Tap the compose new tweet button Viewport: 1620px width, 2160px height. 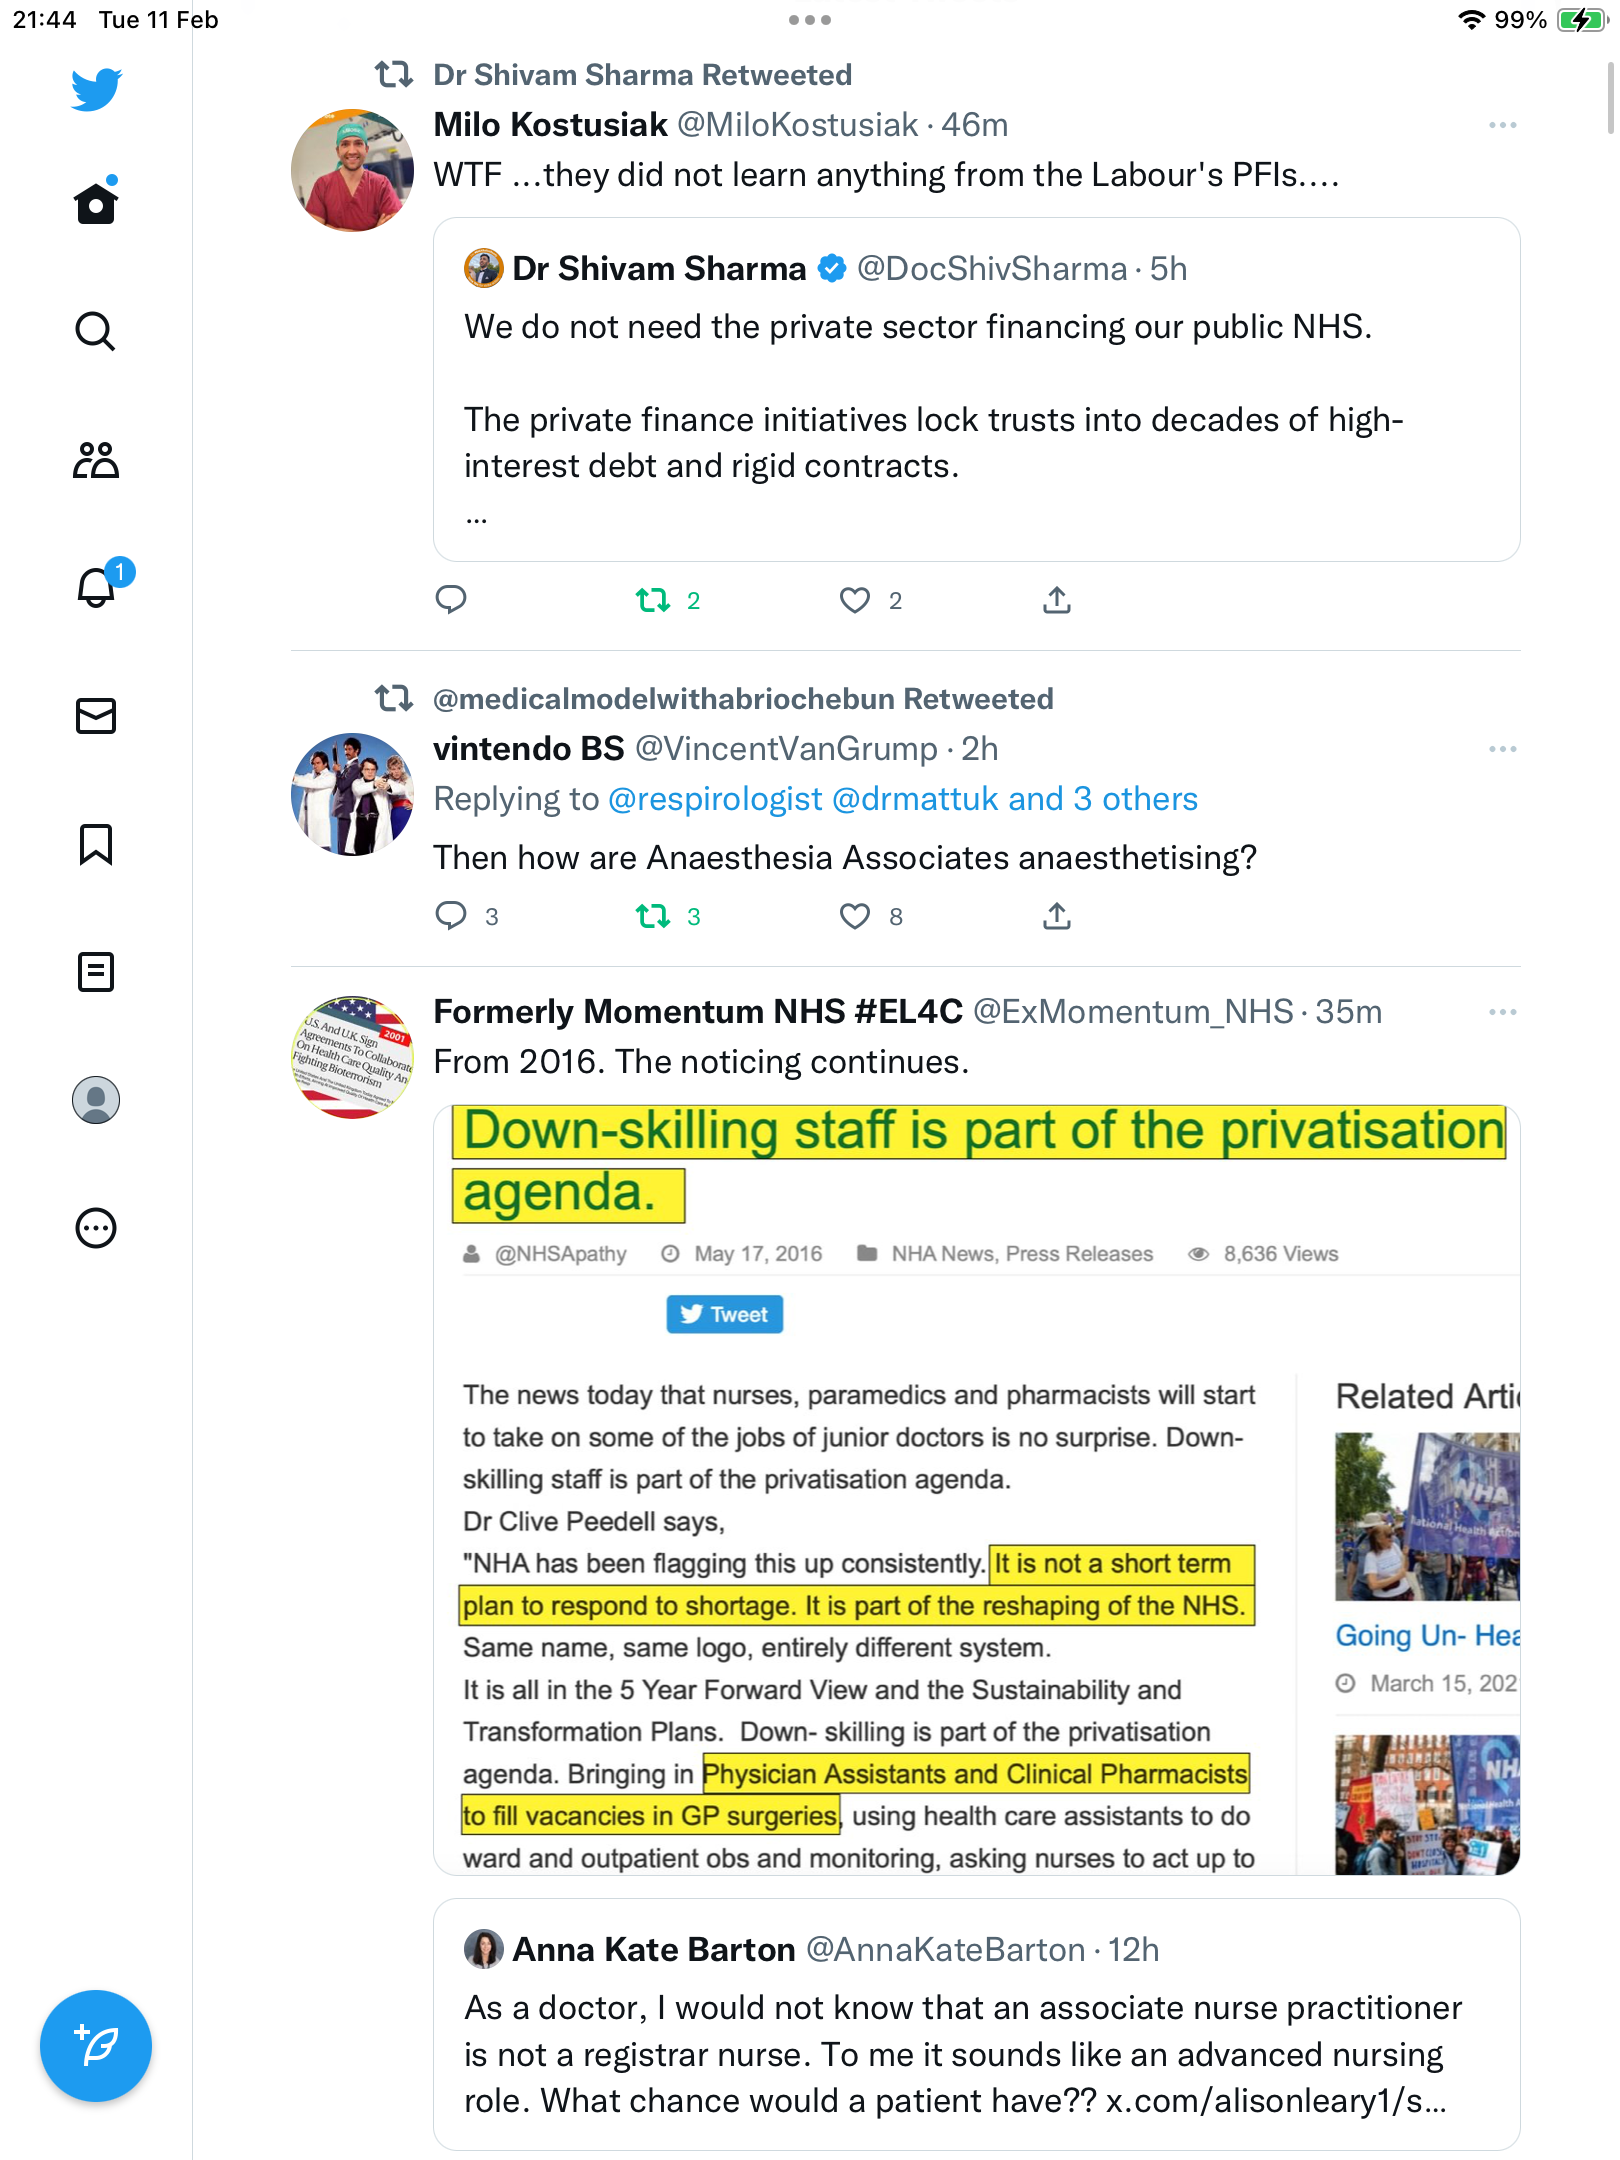[96, 2045]
